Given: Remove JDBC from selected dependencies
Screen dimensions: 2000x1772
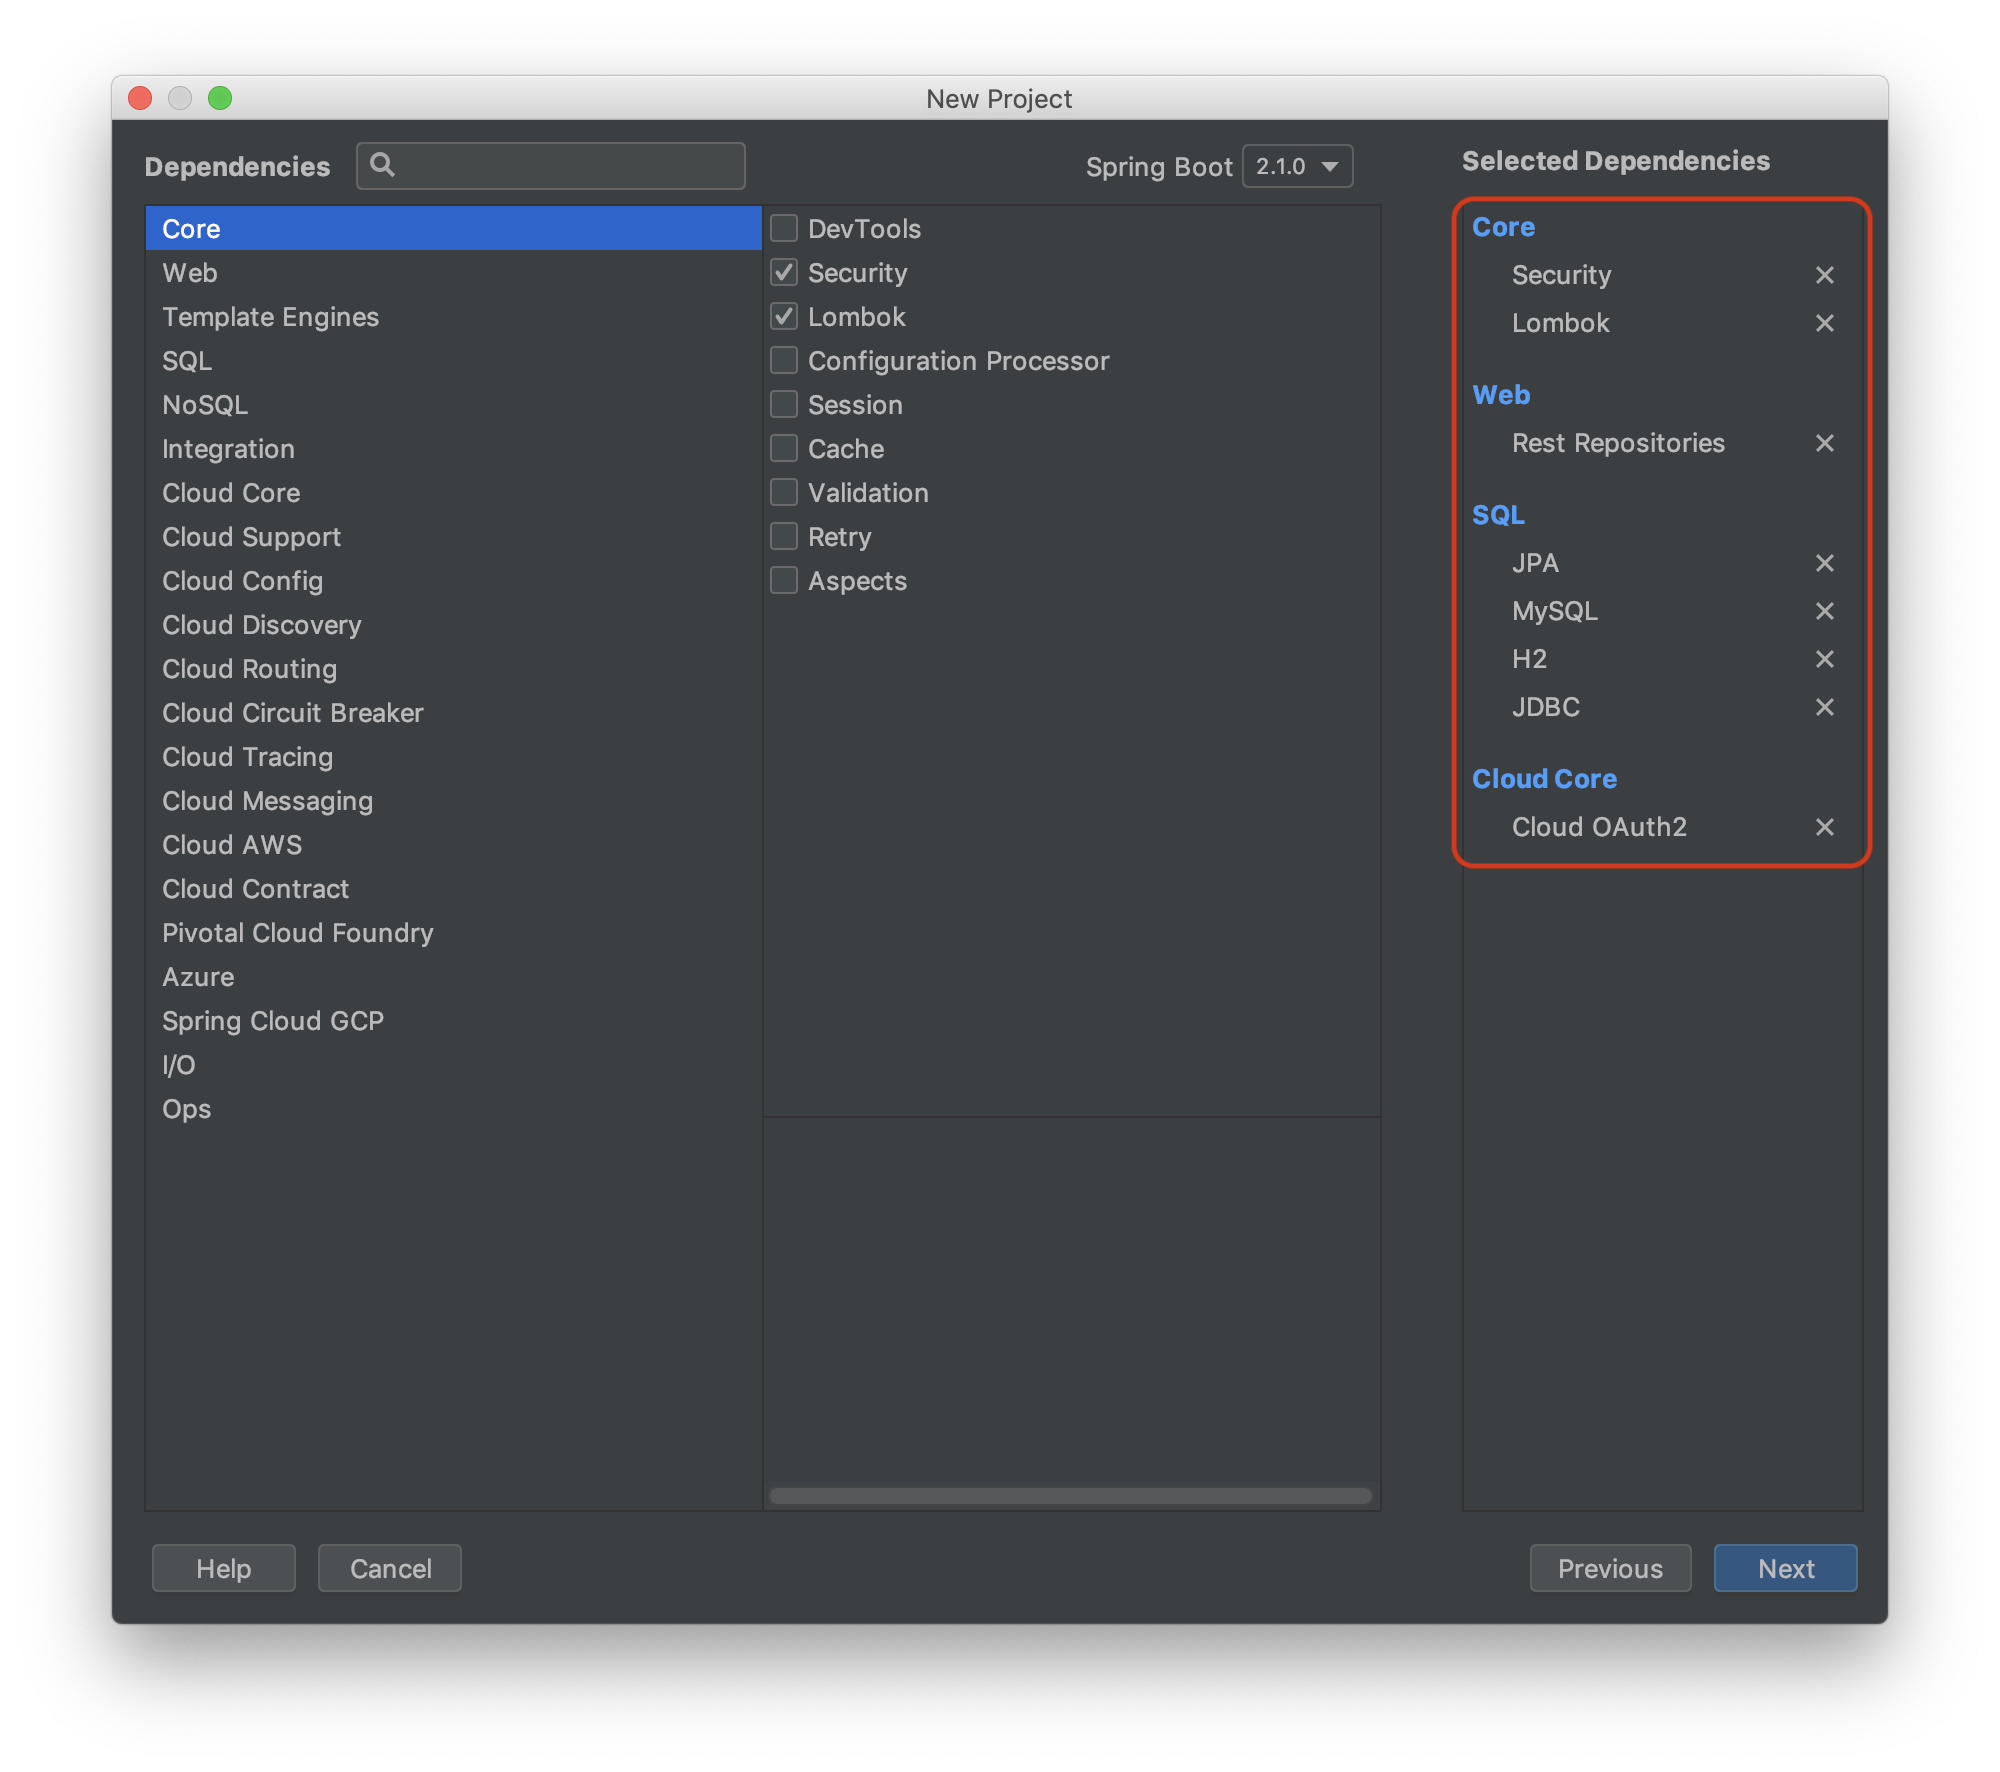Looking at the screenshot, I should (x=1824, y=707).
